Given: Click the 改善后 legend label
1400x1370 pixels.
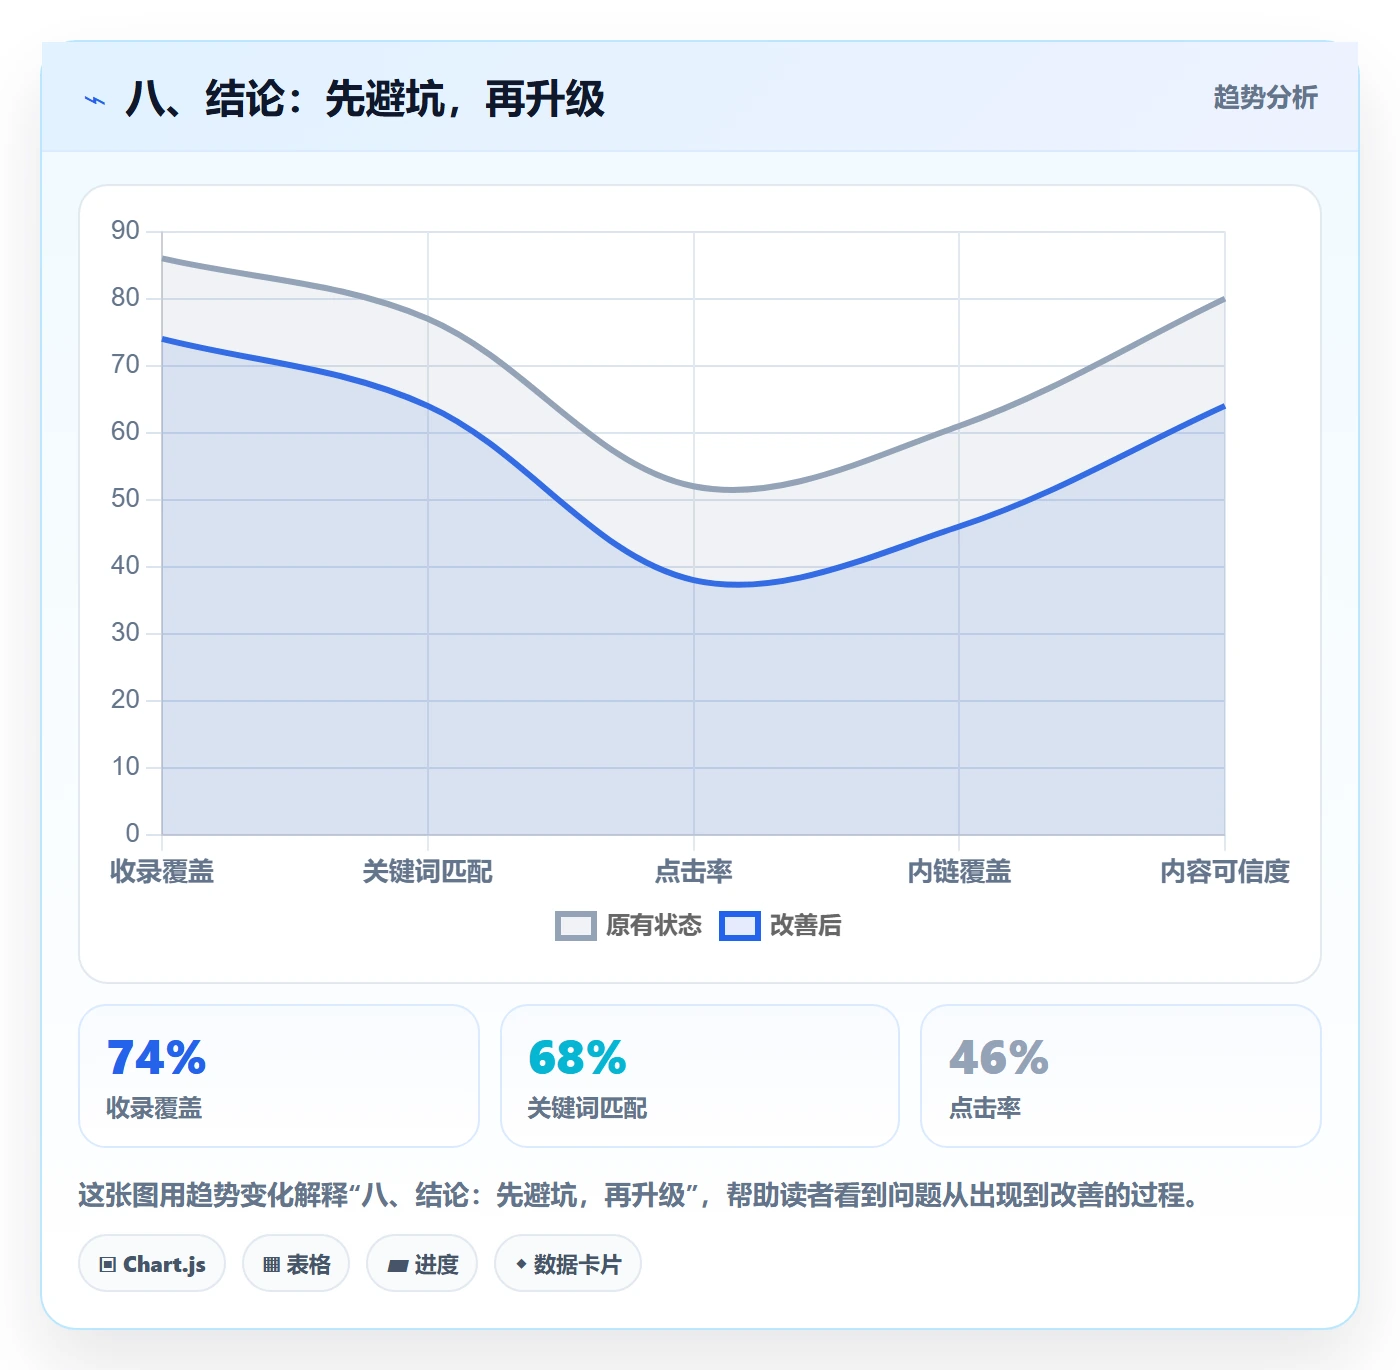Looking at the screenshot, I should coord(806,926).
